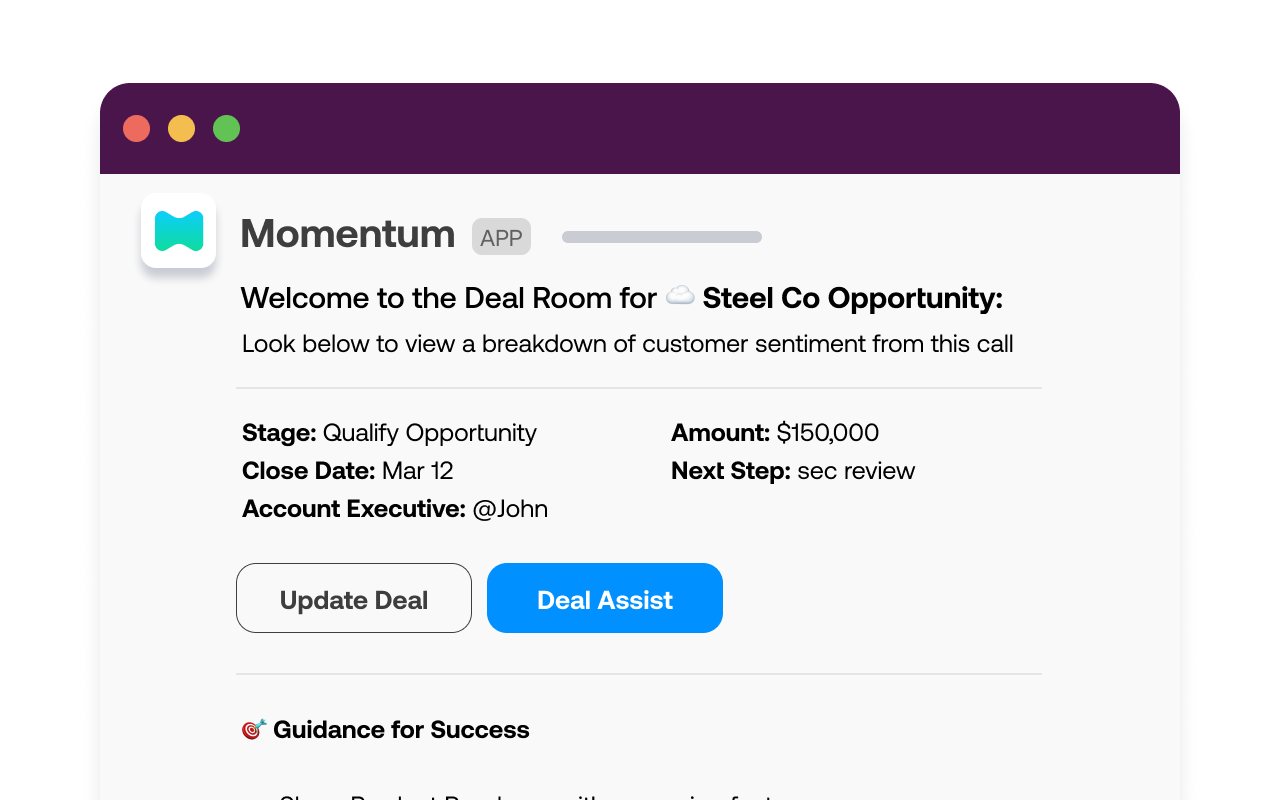This screenshot has width=1280, height=800.
Task: Click the dart target emoji icon
Action: [254, 729]
